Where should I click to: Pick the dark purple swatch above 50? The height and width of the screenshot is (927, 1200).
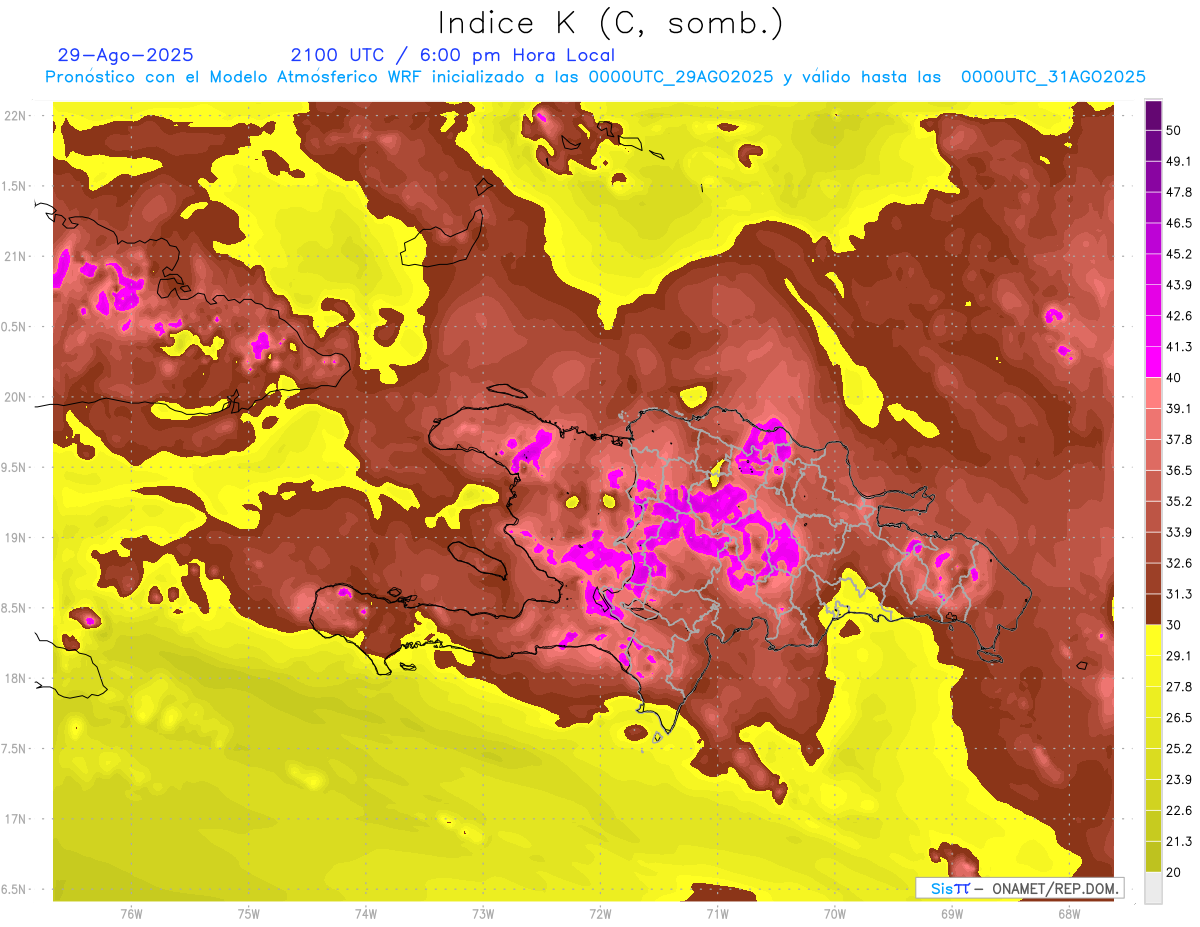[1153, 115]
